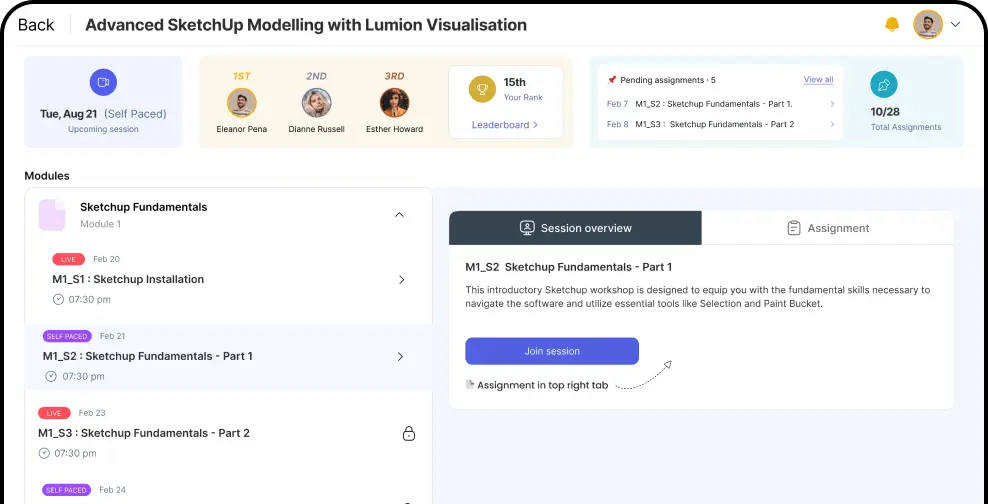
Task: Click the SELF PACED badge dated Feb 24
Action: click(x=67, y=490)
